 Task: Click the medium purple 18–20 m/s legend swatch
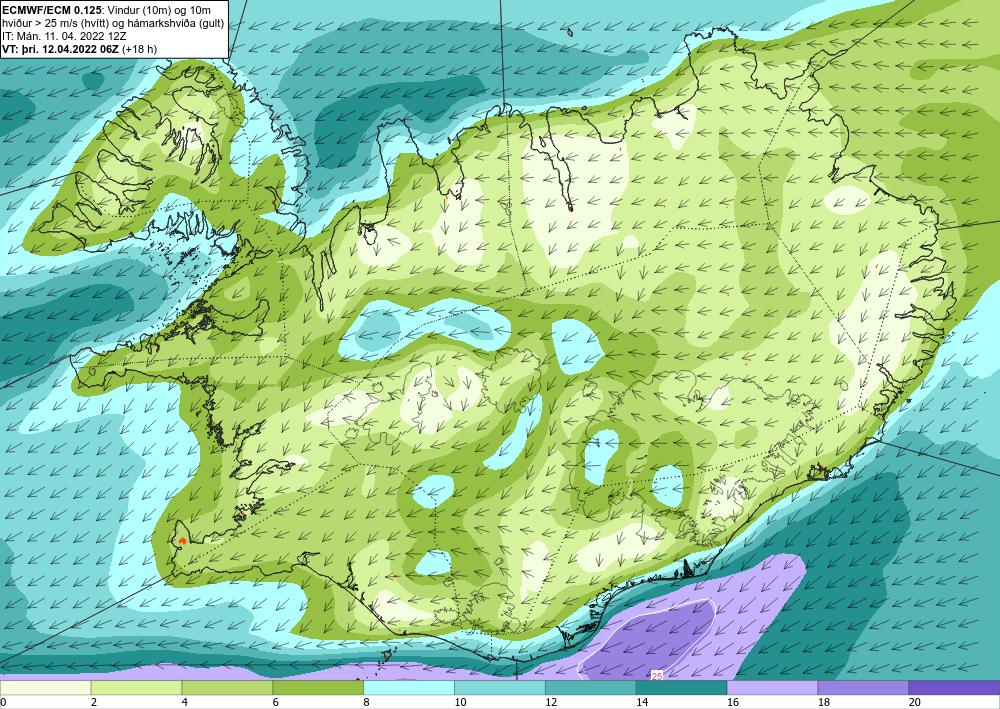[863, 688]
